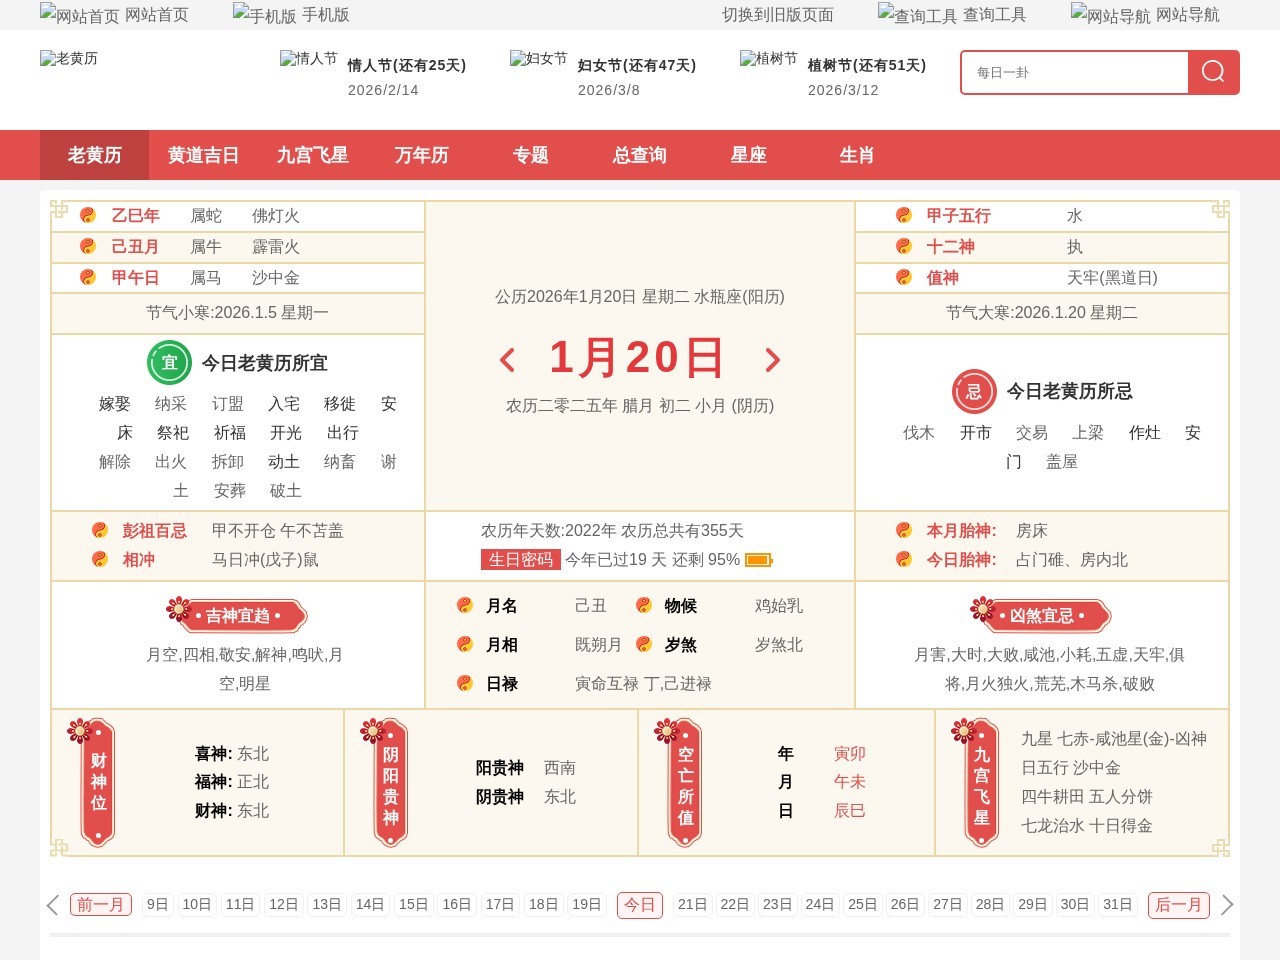Click the red 忌 circle icon
Image resolution: width=1280 pixels, height=960 pixels.
(973, 391)
